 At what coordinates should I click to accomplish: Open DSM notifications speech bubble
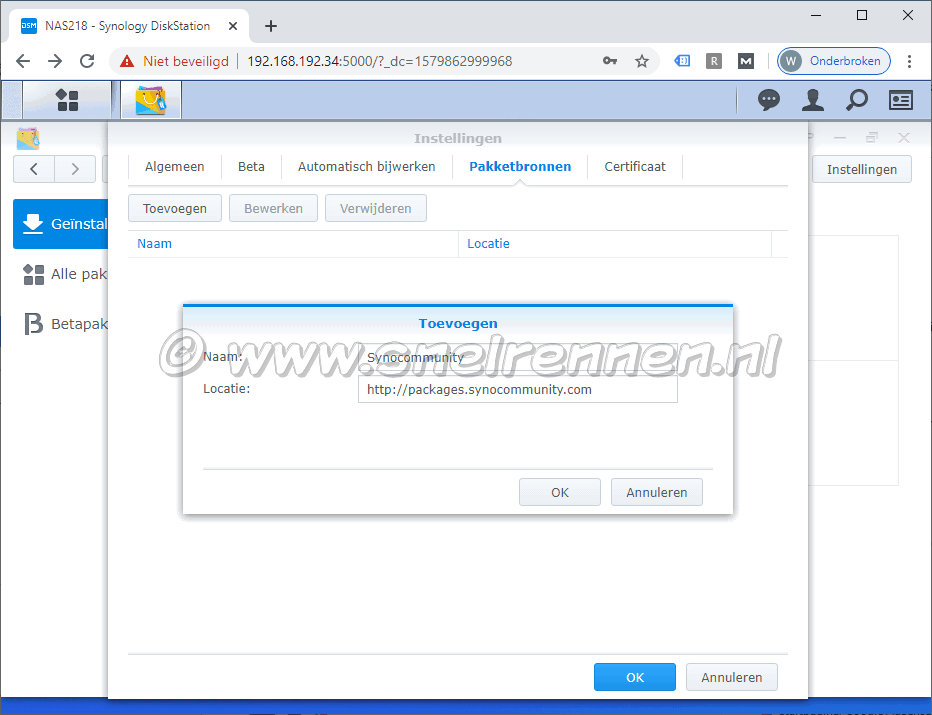click(769, 100)
